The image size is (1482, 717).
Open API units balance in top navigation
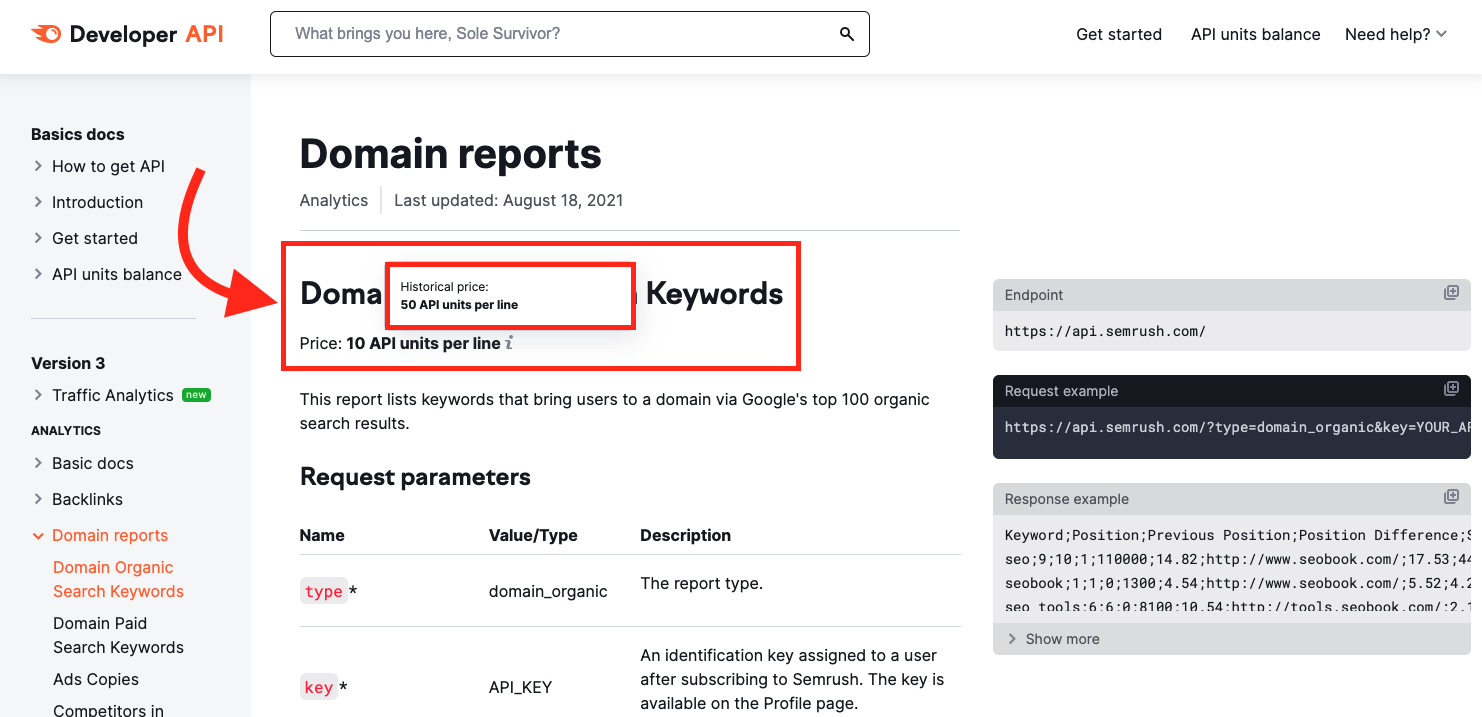pos(1255,34)
